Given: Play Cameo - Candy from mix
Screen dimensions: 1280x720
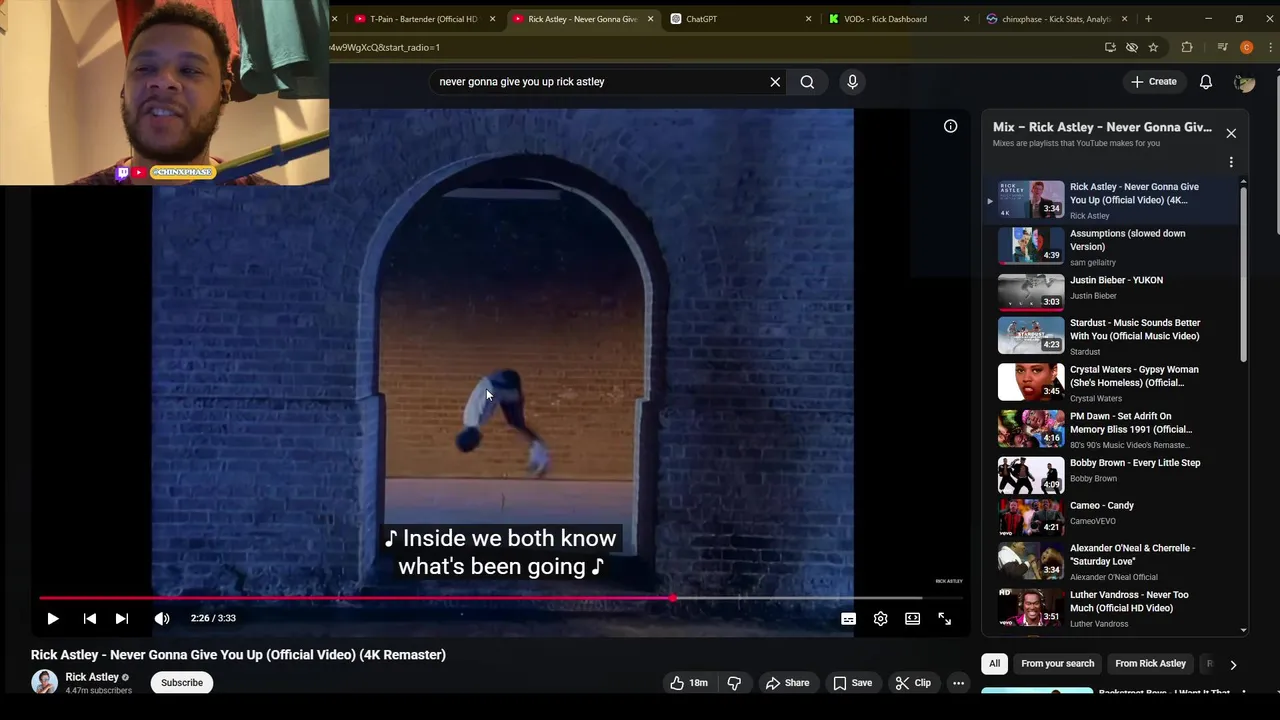Looking at the screenshot, I should 1110,518.
